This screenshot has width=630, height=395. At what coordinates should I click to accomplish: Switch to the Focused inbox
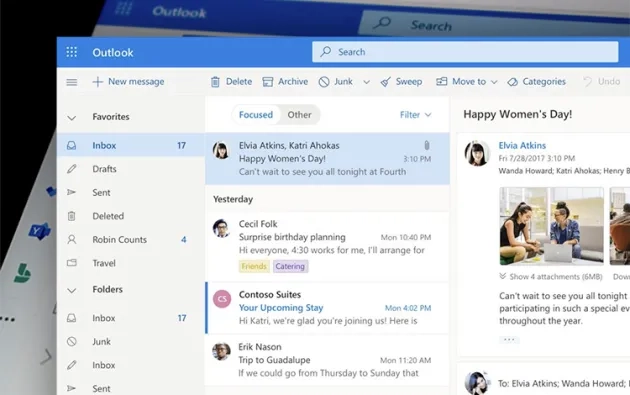click(x=256, y=115)
